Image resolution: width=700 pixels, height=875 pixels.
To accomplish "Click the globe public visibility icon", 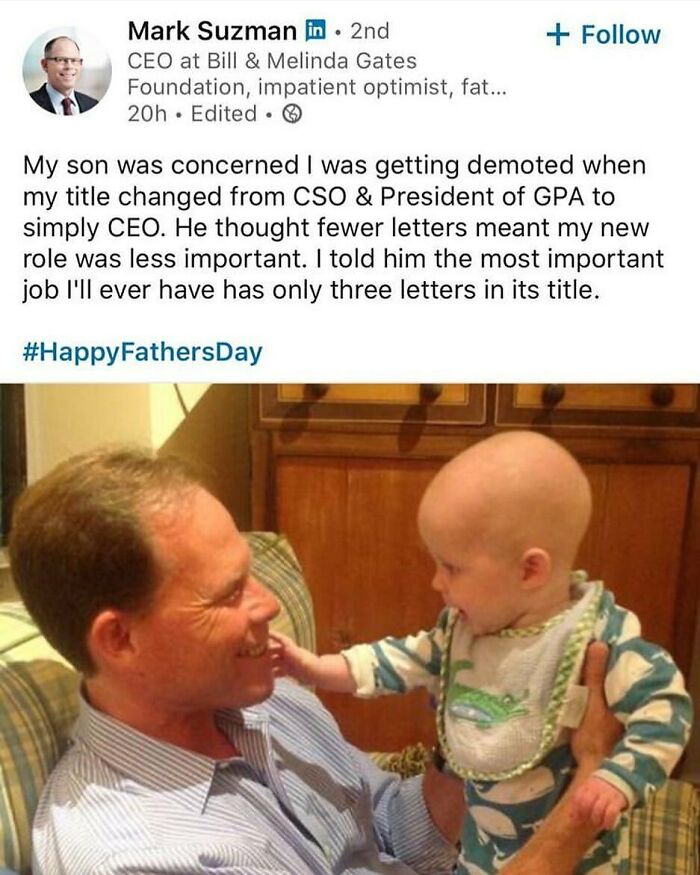I will [293, 114].
